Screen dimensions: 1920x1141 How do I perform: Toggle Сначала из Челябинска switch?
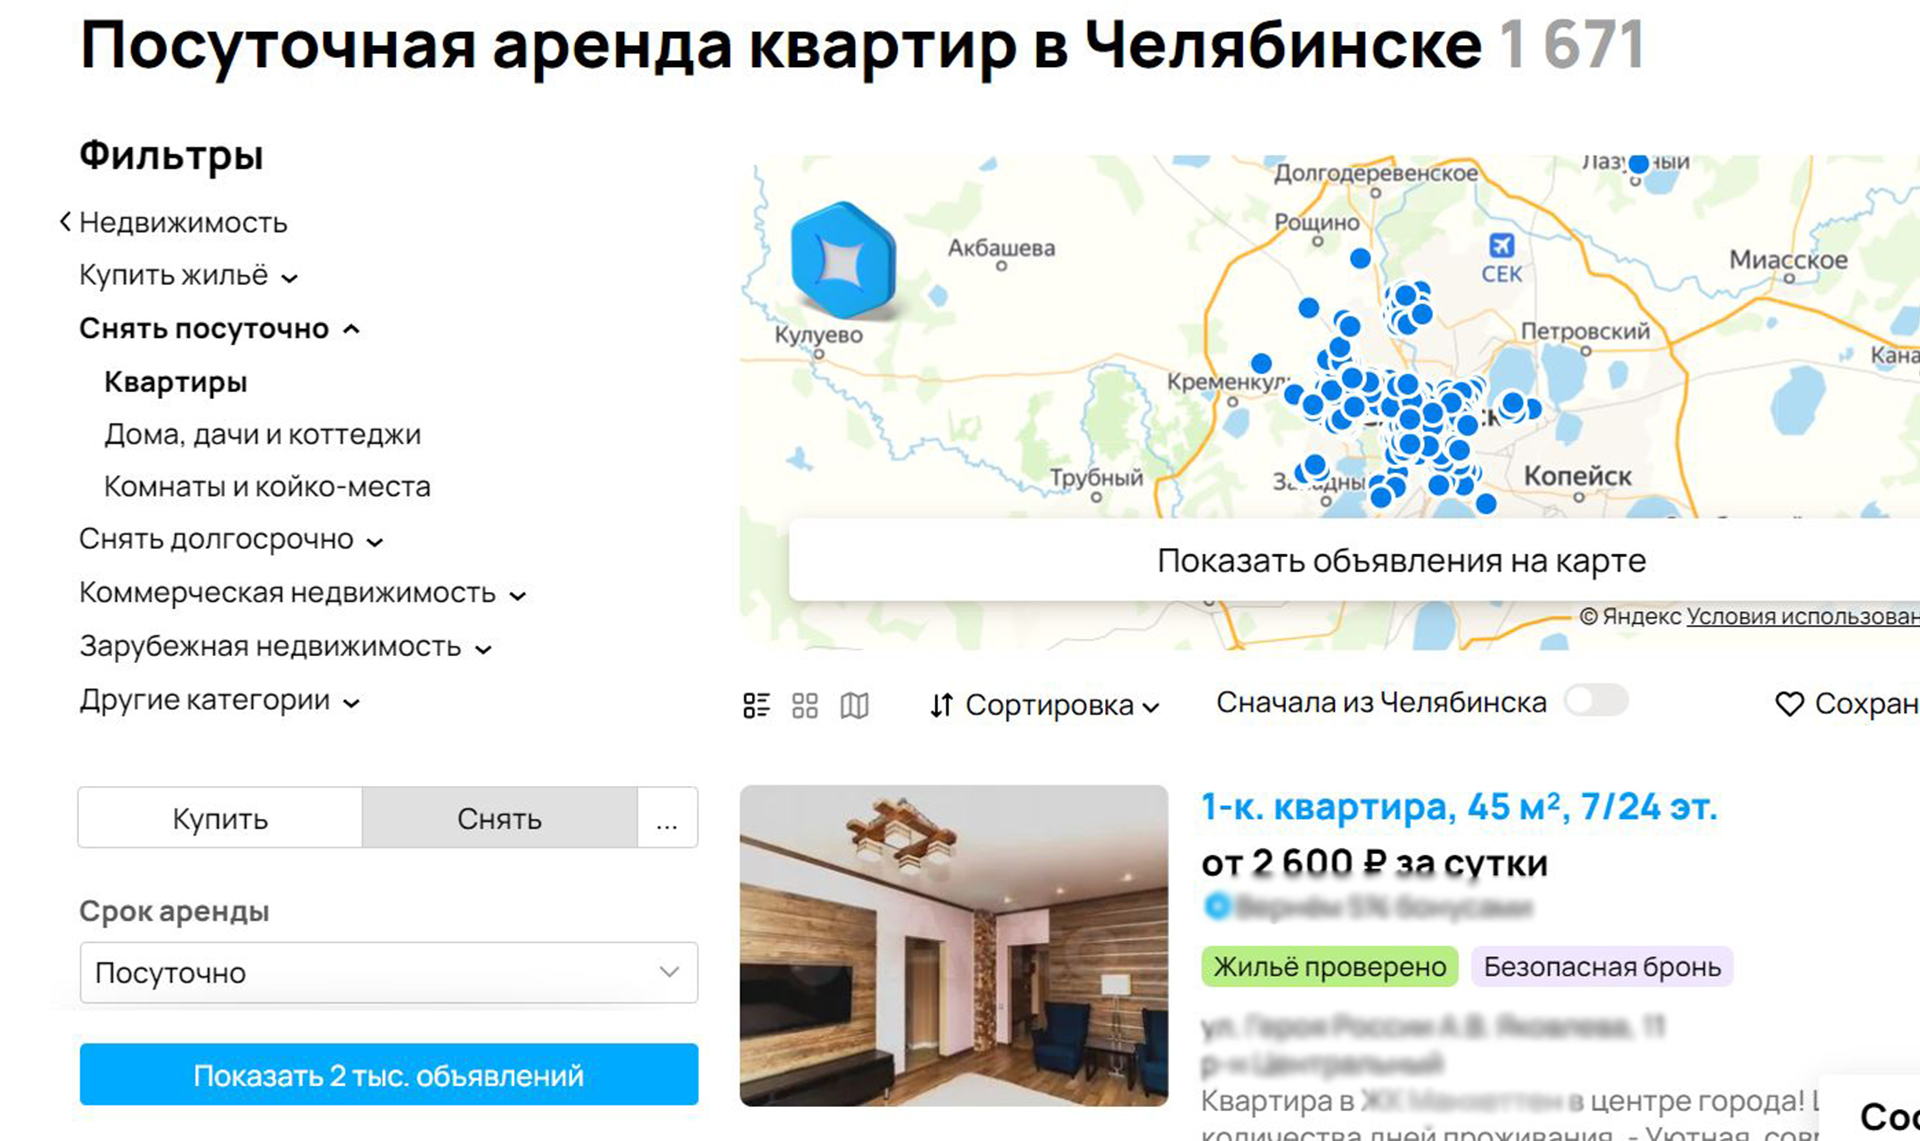(x=1596, y=701)
